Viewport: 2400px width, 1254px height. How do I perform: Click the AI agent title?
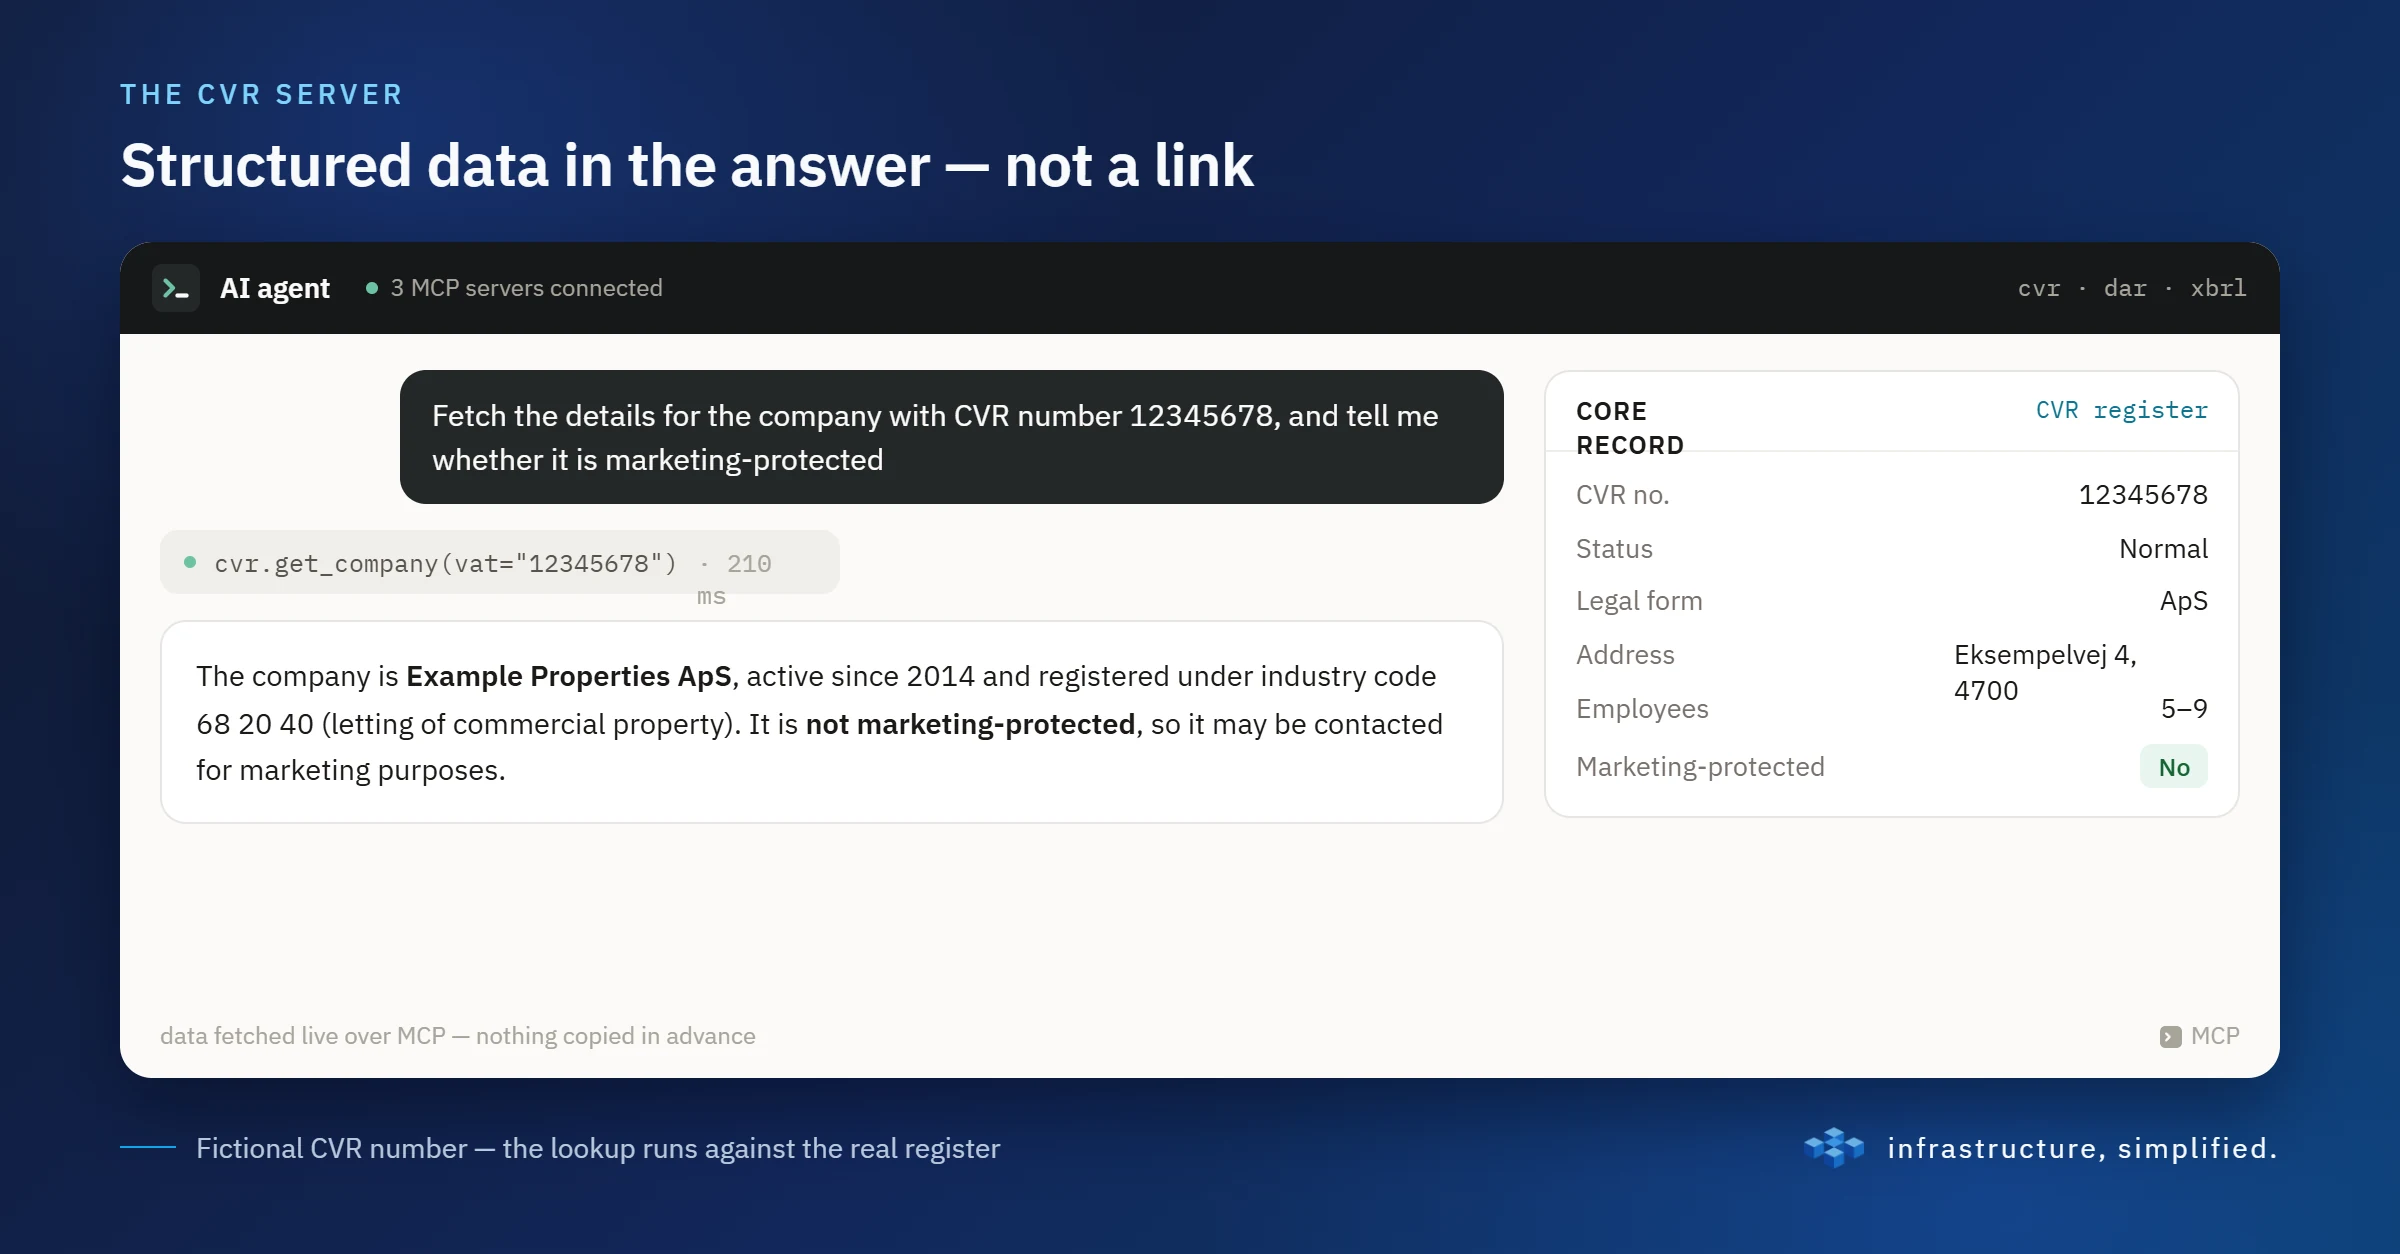coord(275,288)
